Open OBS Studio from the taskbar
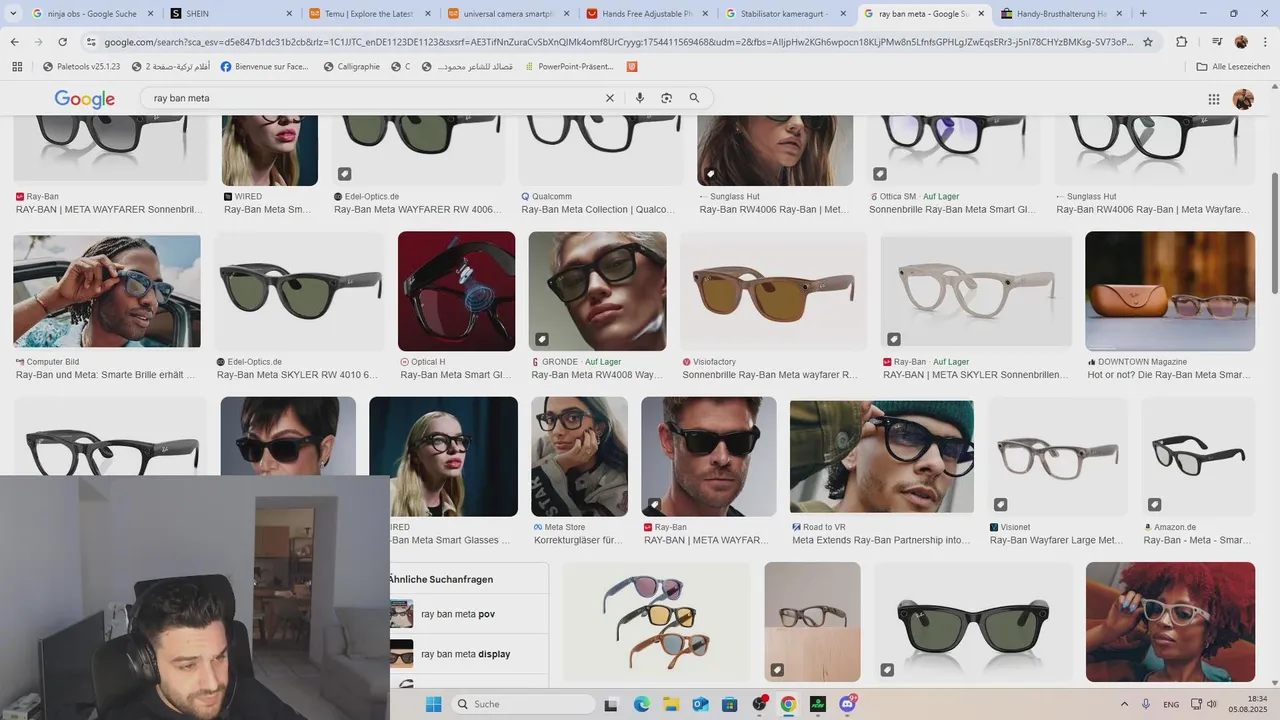 click(759, 704)
